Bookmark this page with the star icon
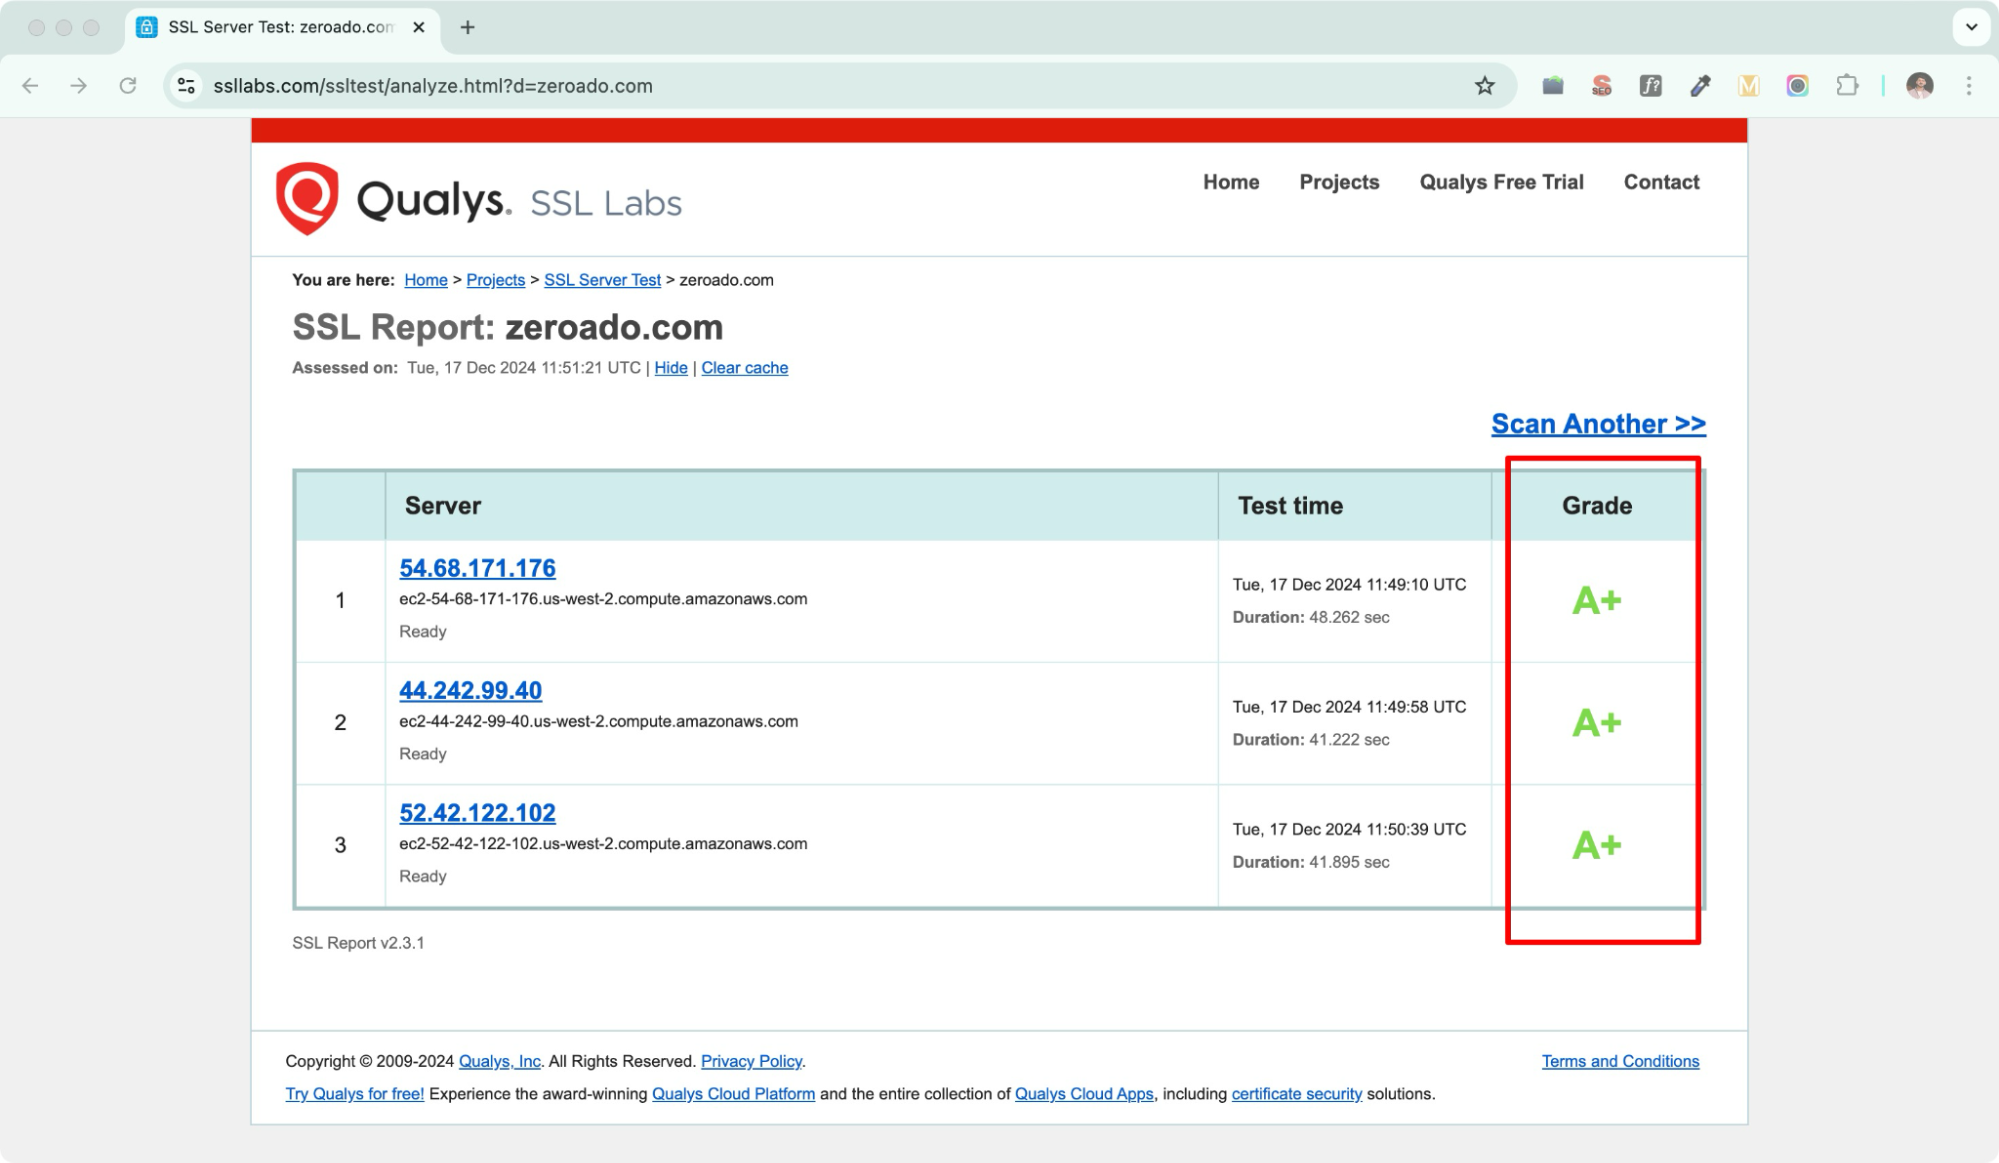This screenshot has width=1999, height=1163. [x=1484, y=85]
